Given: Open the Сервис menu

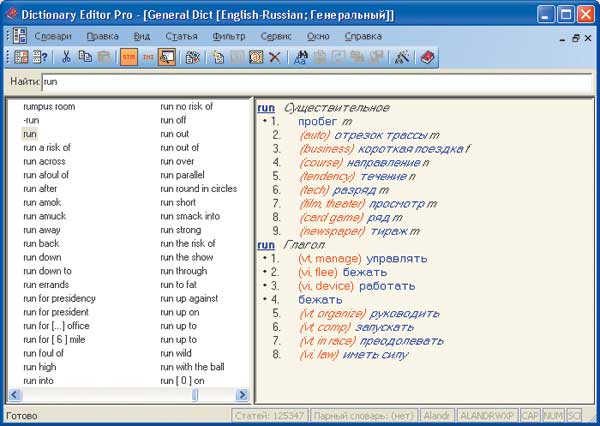Looking at the screenshot, I should [x=276, y=36].
